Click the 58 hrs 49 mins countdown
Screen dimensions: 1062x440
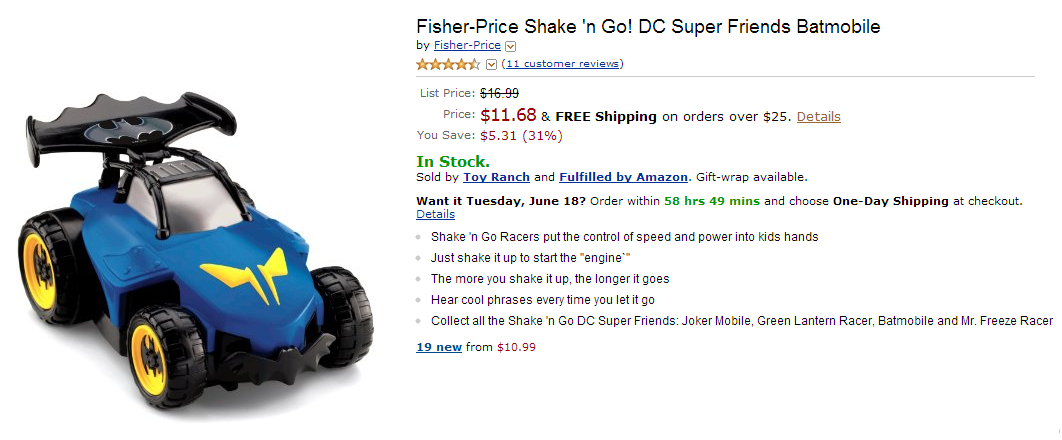tap(711, 201)
